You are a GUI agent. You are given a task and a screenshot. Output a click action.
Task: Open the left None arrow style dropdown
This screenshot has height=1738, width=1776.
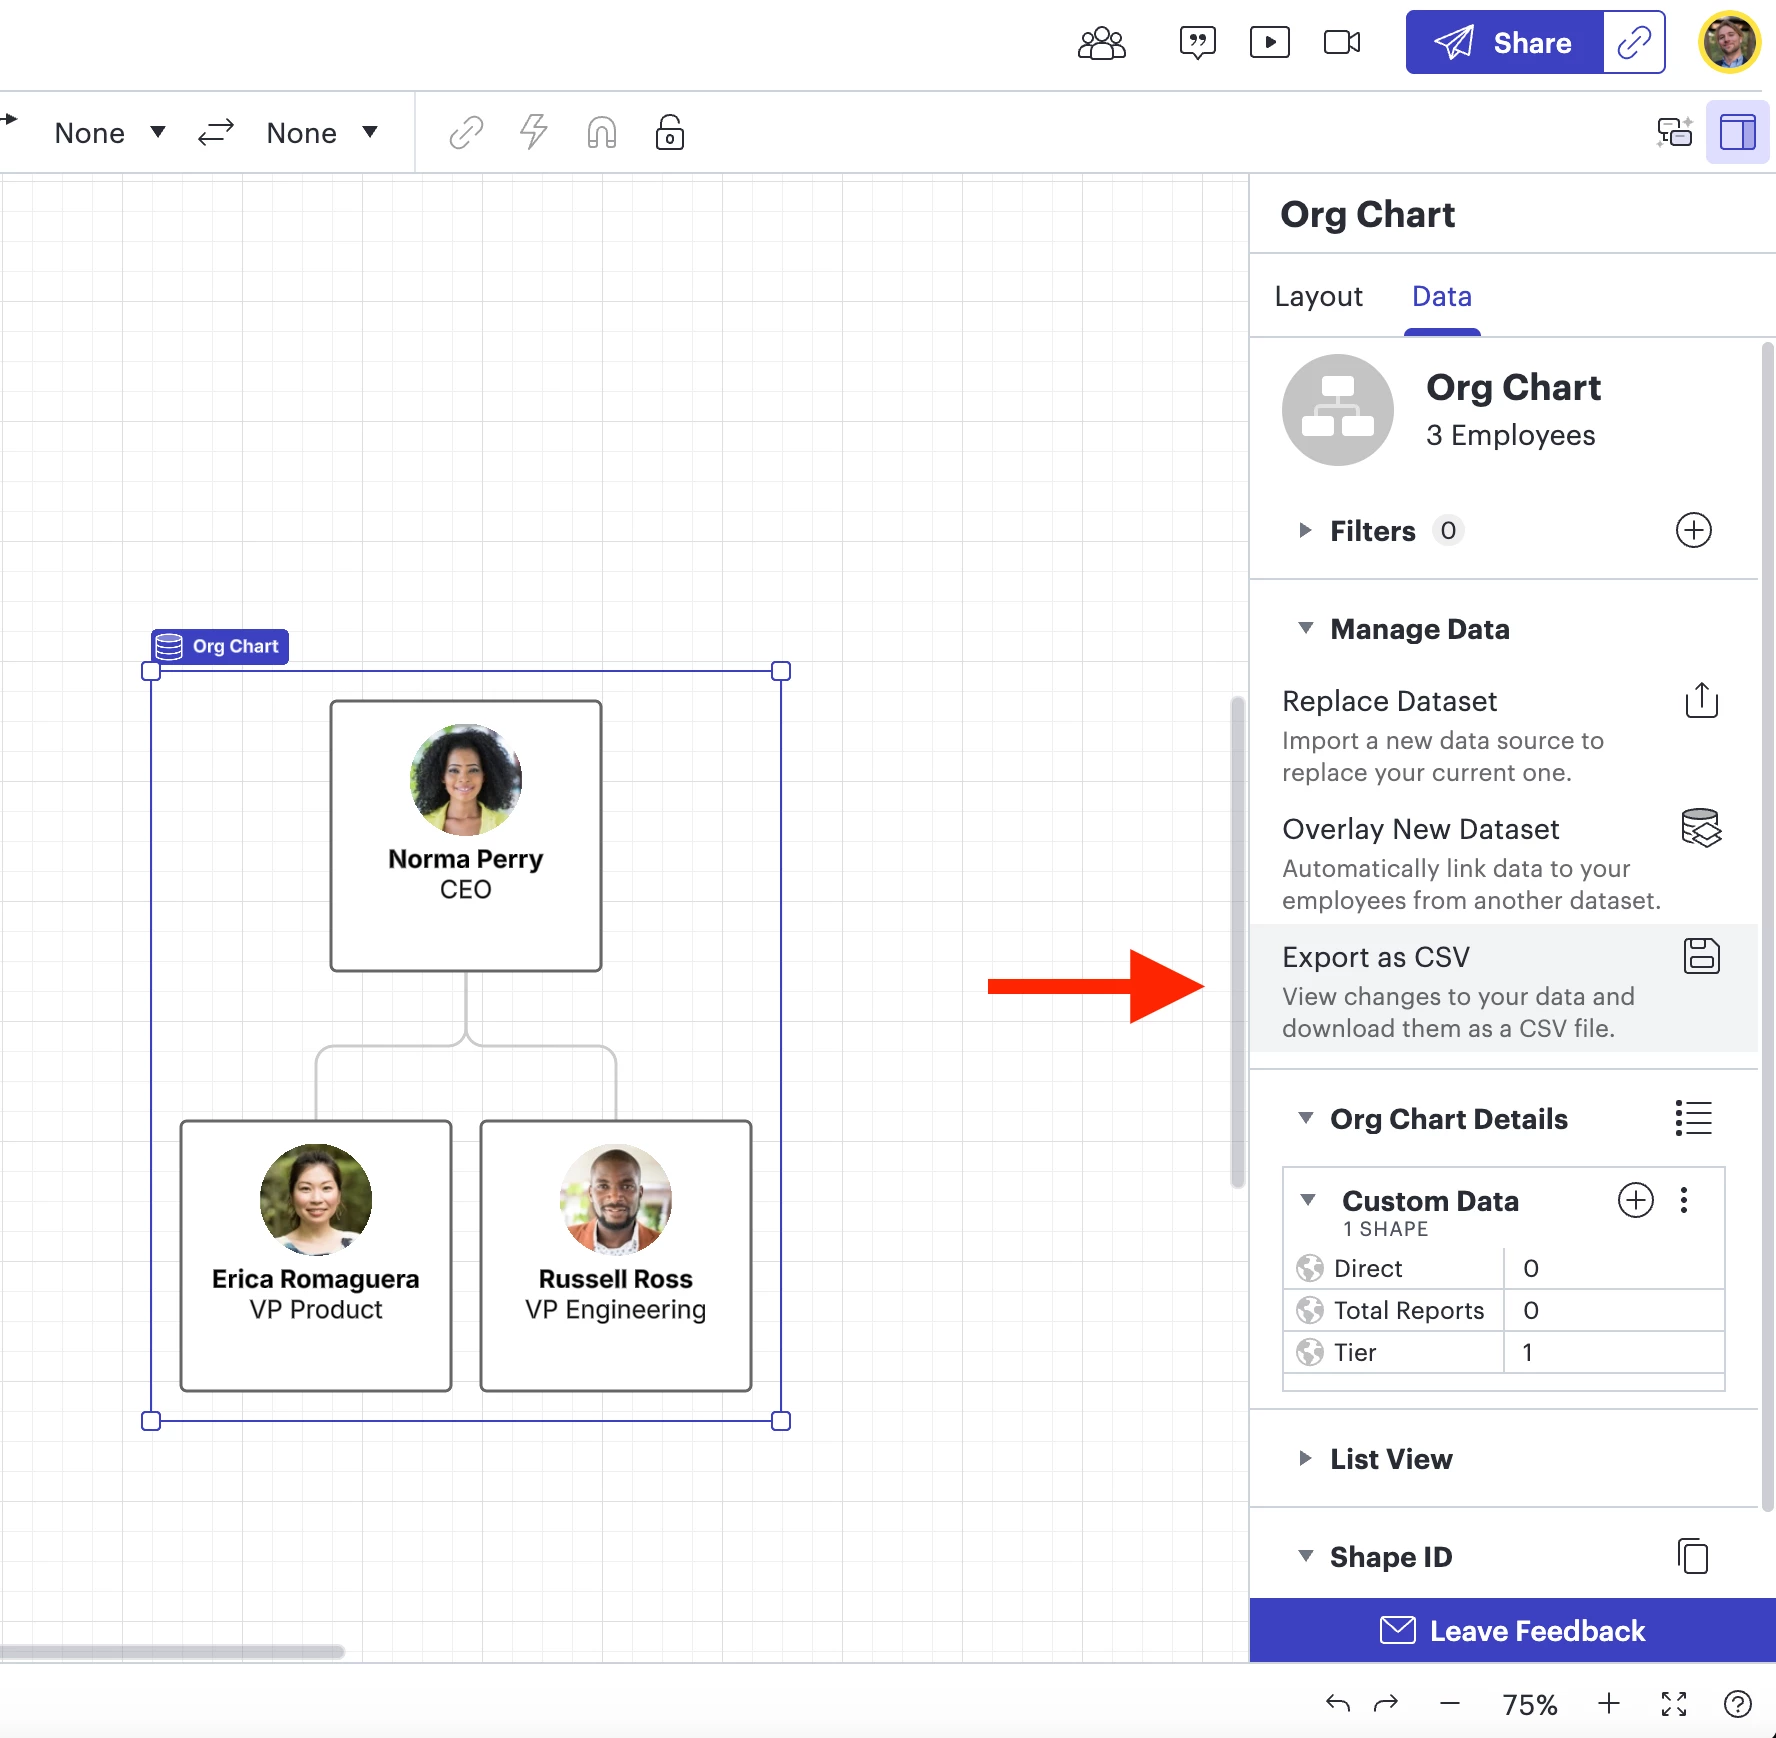(x=109, y=133)
